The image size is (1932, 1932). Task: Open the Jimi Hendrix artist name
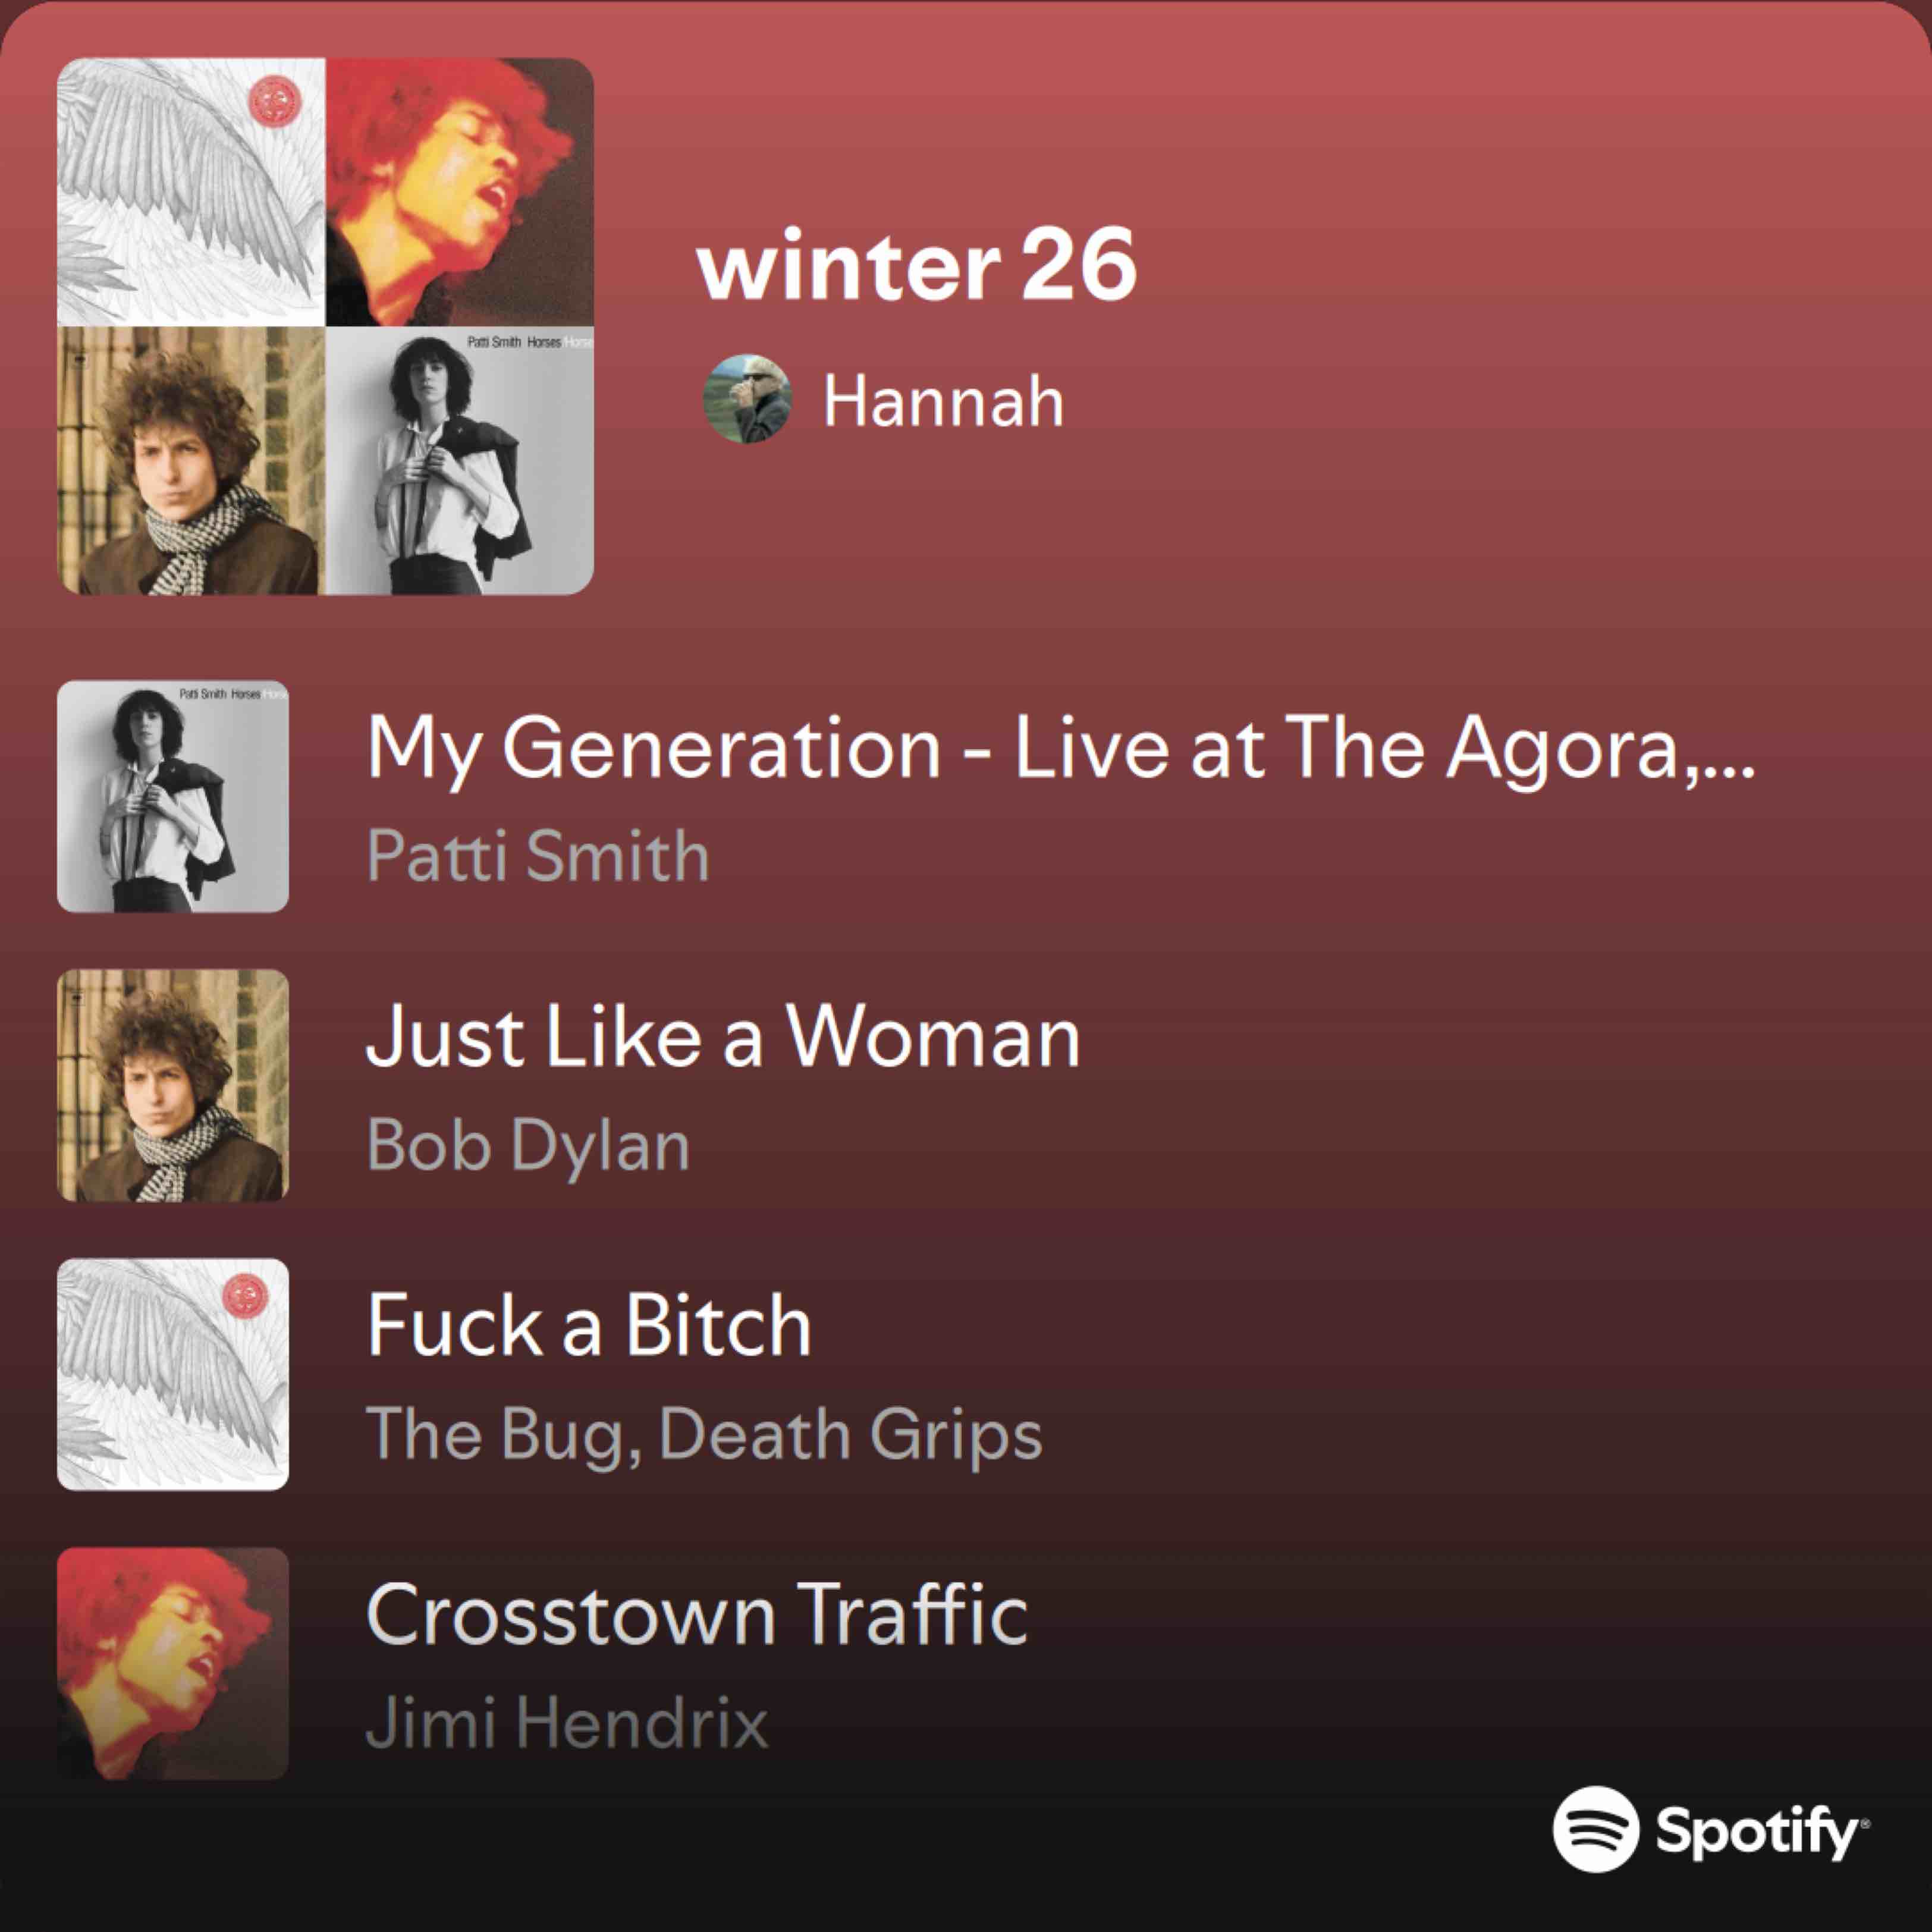567,1723
